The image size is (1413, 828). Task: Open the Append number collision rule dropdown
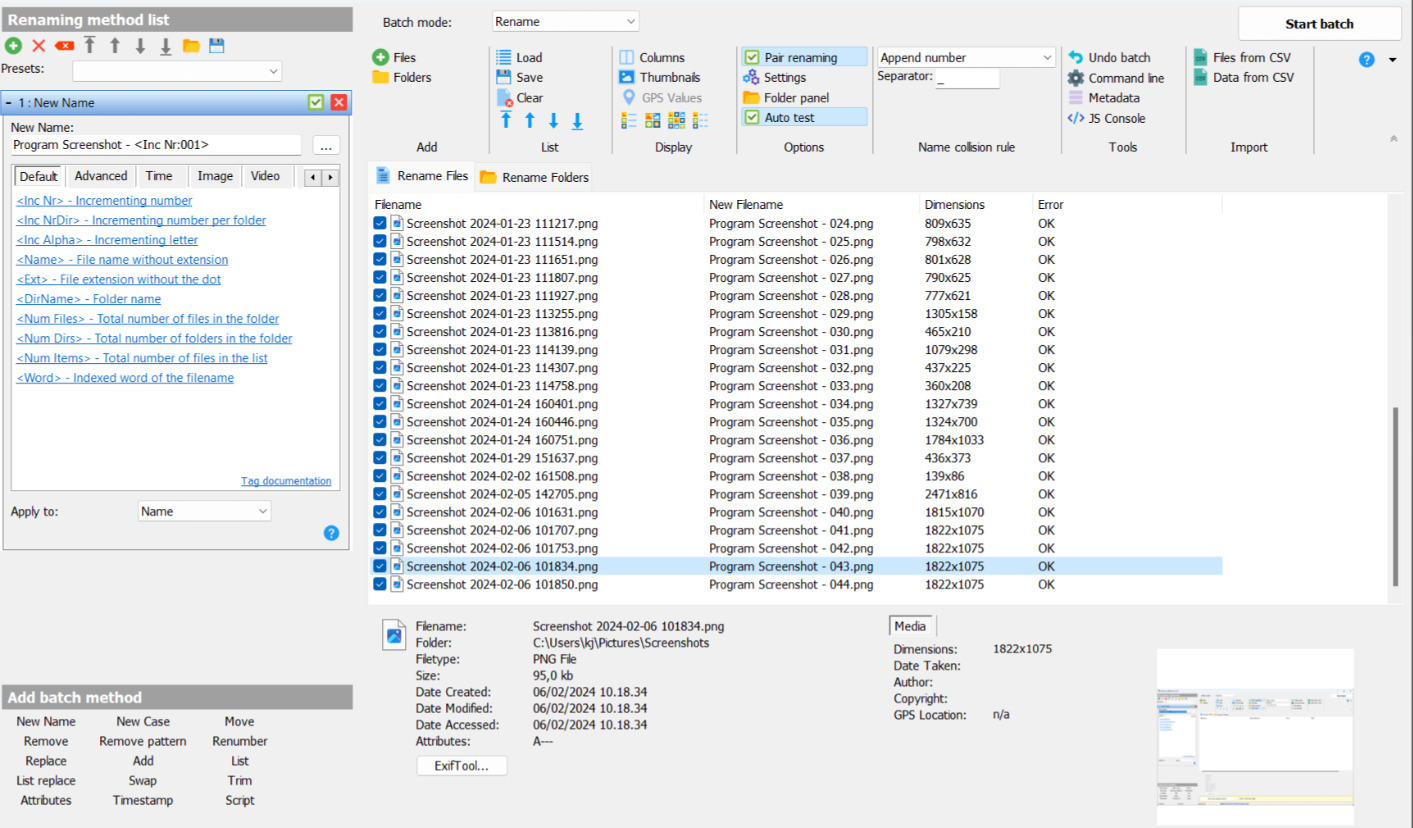[x=966, y=57]
